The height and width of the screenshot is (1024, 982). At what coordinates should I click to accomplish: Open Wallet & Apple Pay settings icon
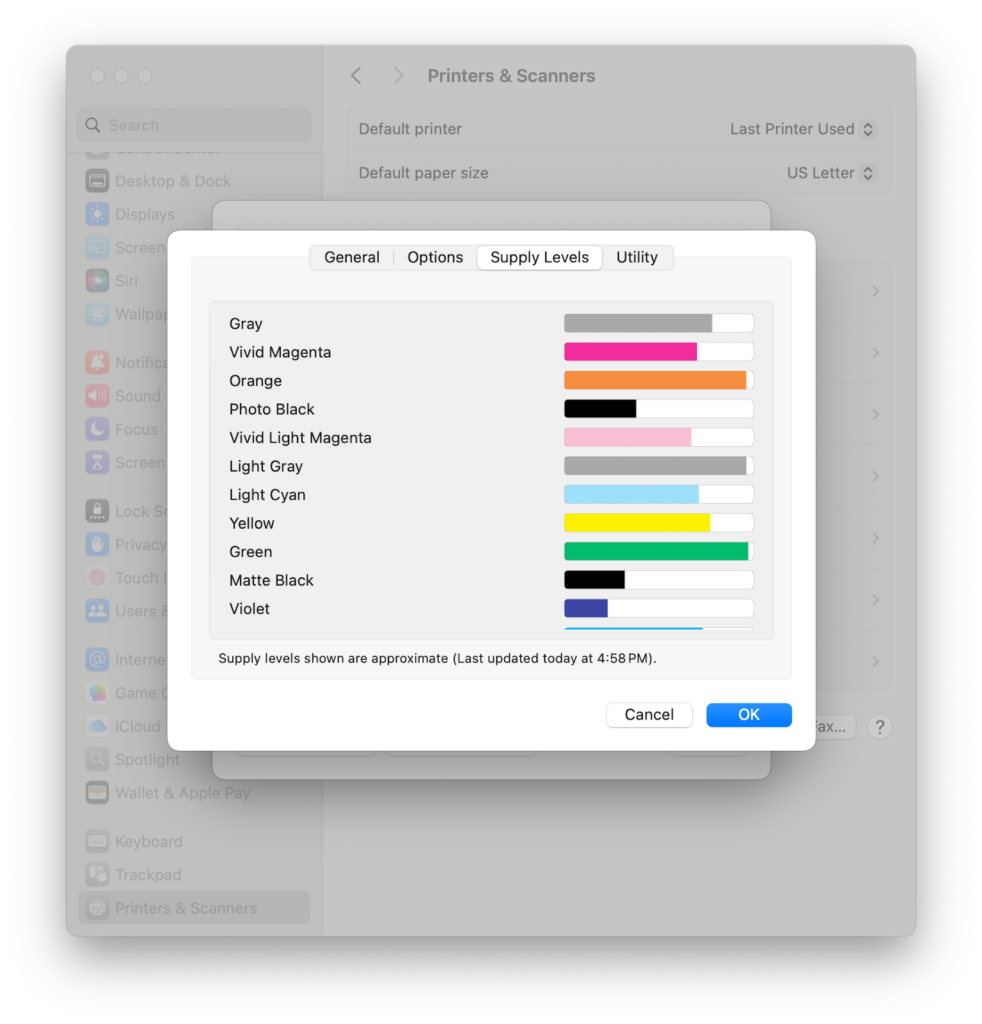click(96, 792)
